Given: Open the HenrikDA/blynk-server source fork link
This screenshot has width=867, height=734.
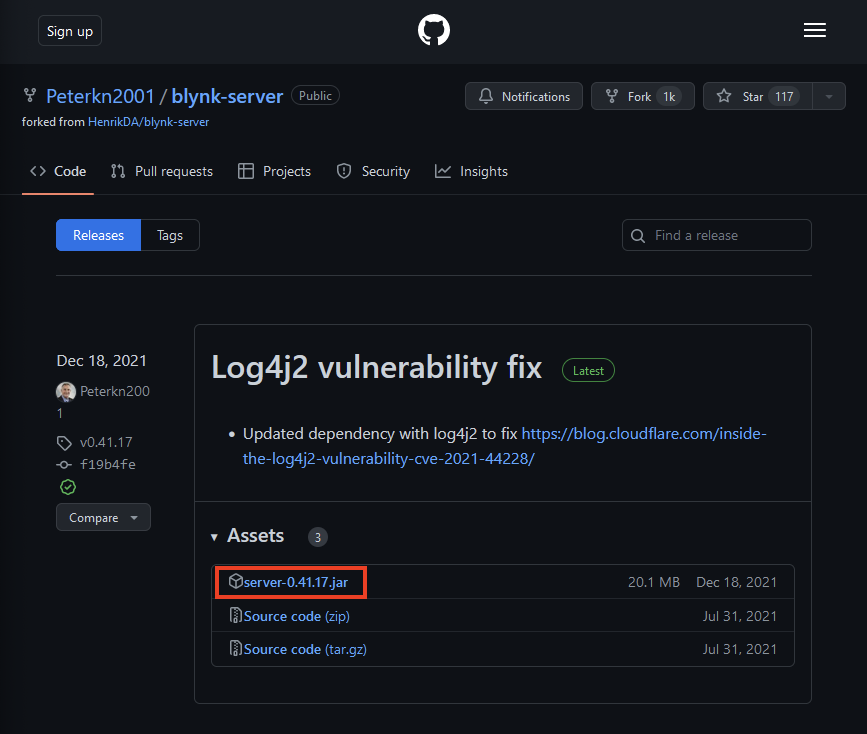Looking at the screenshot, I should 148,122.
